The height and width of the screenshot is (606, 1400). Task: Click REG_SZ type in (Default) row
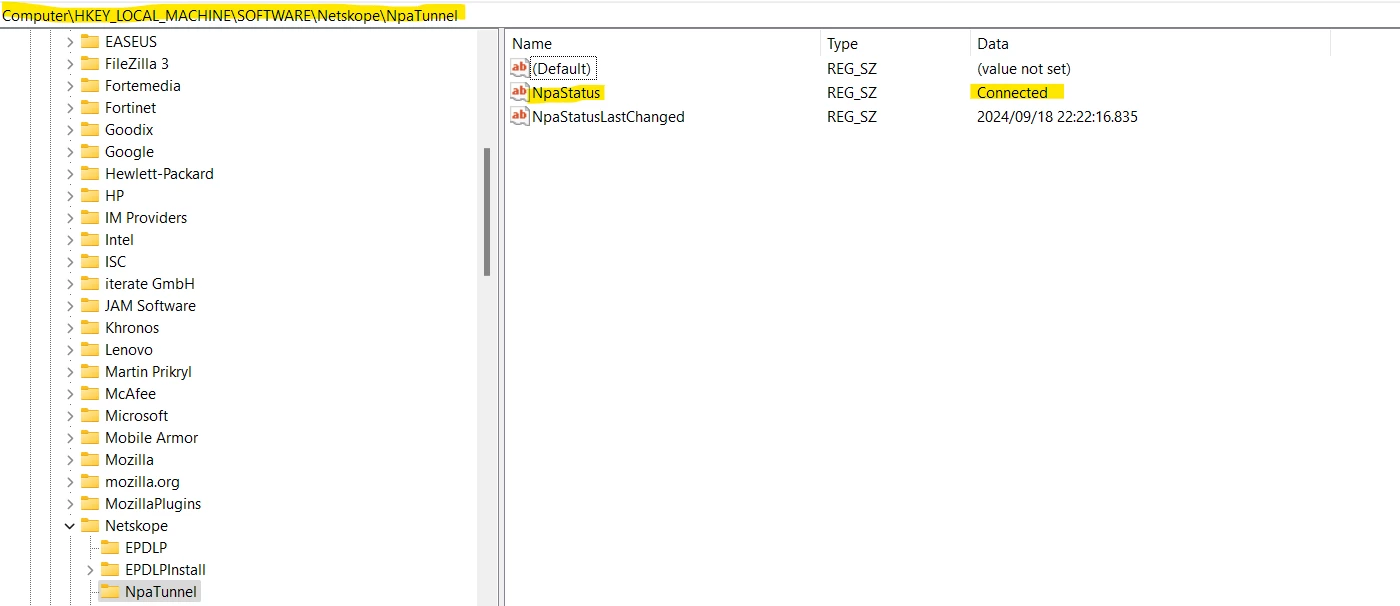pos(851,68)
